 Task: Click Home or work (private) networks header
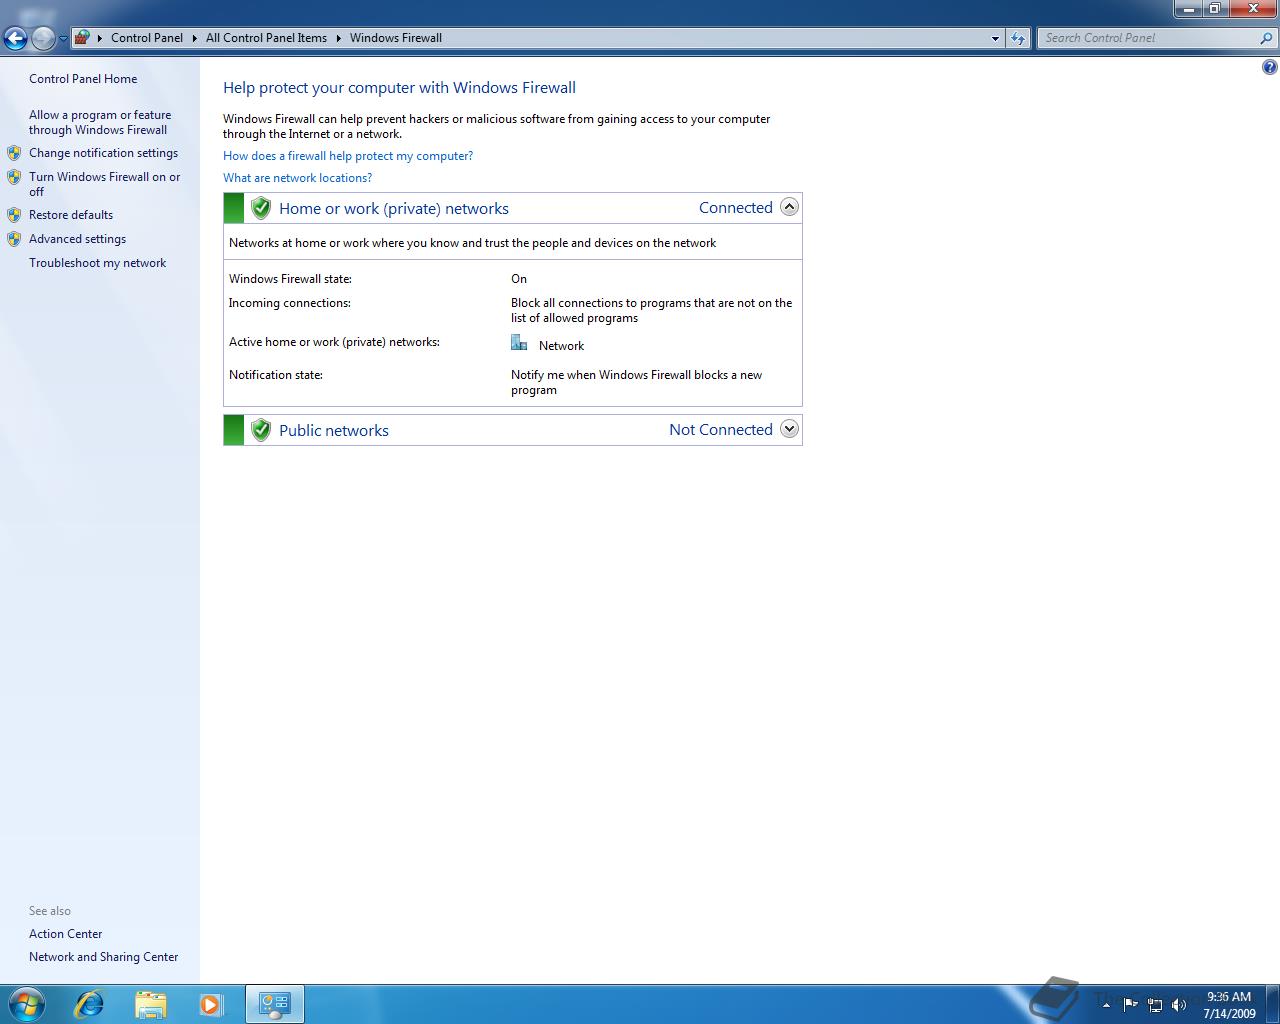(394, 209)
